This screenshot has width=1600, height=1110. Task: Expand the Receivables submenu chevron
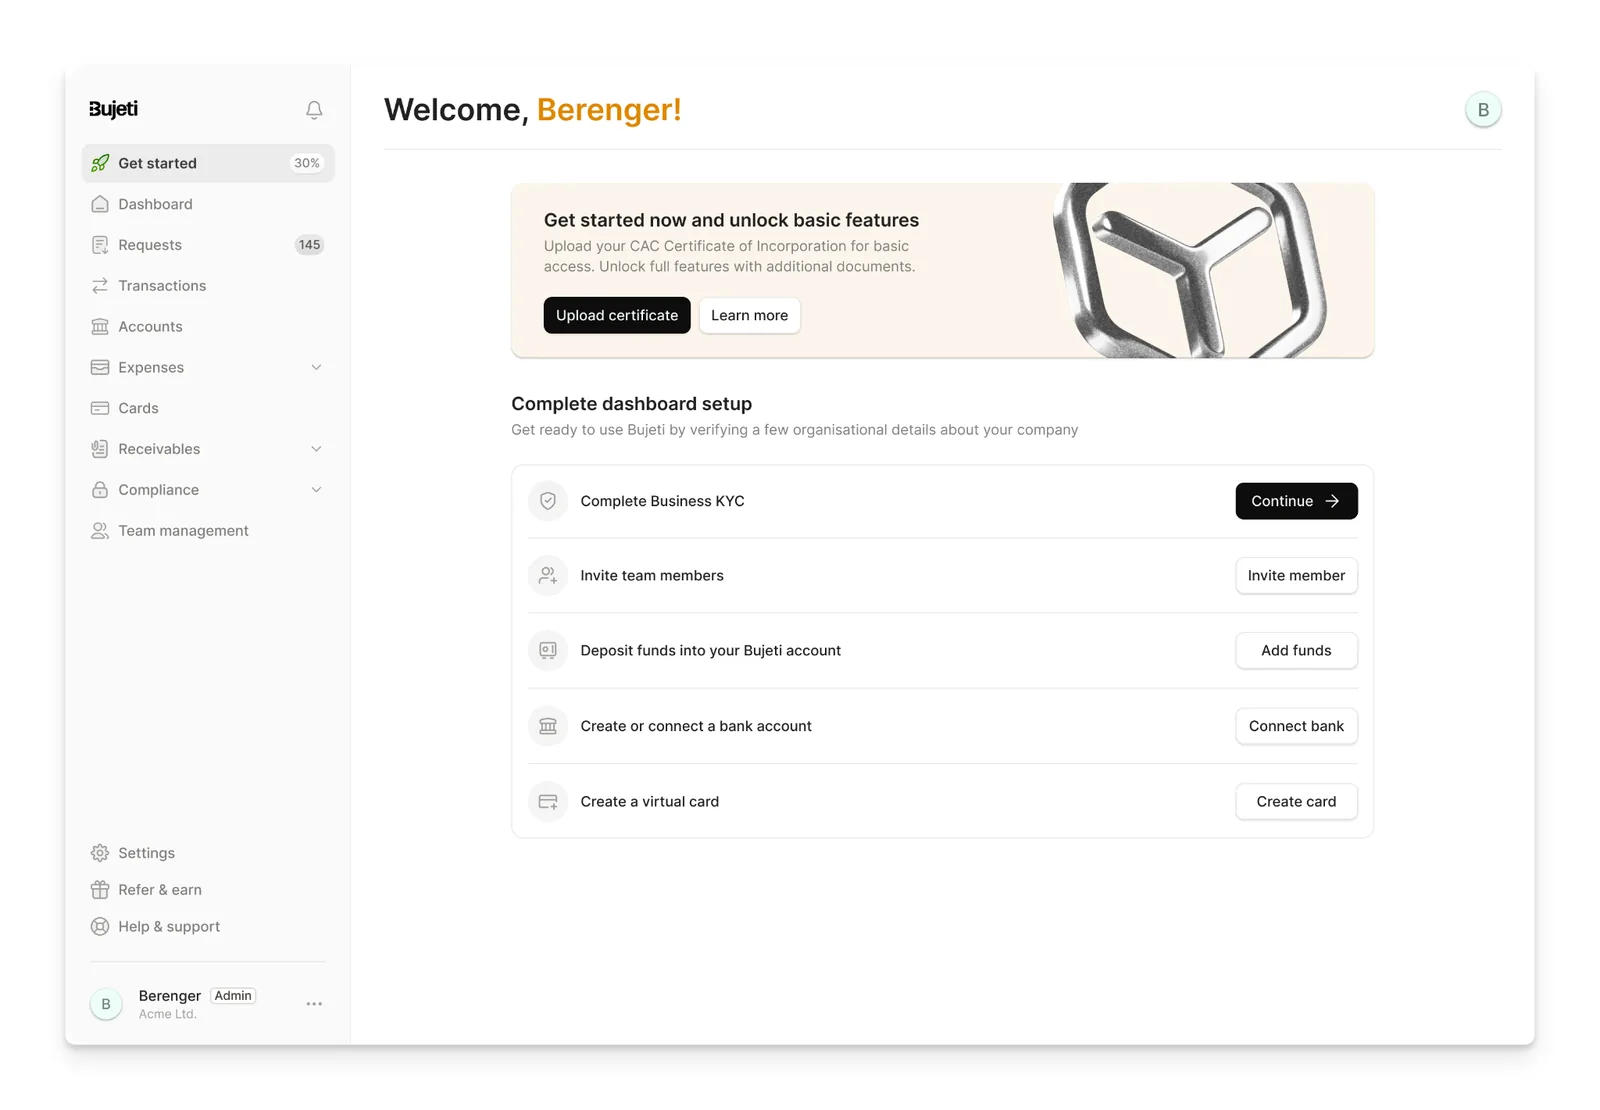[316, 449]
